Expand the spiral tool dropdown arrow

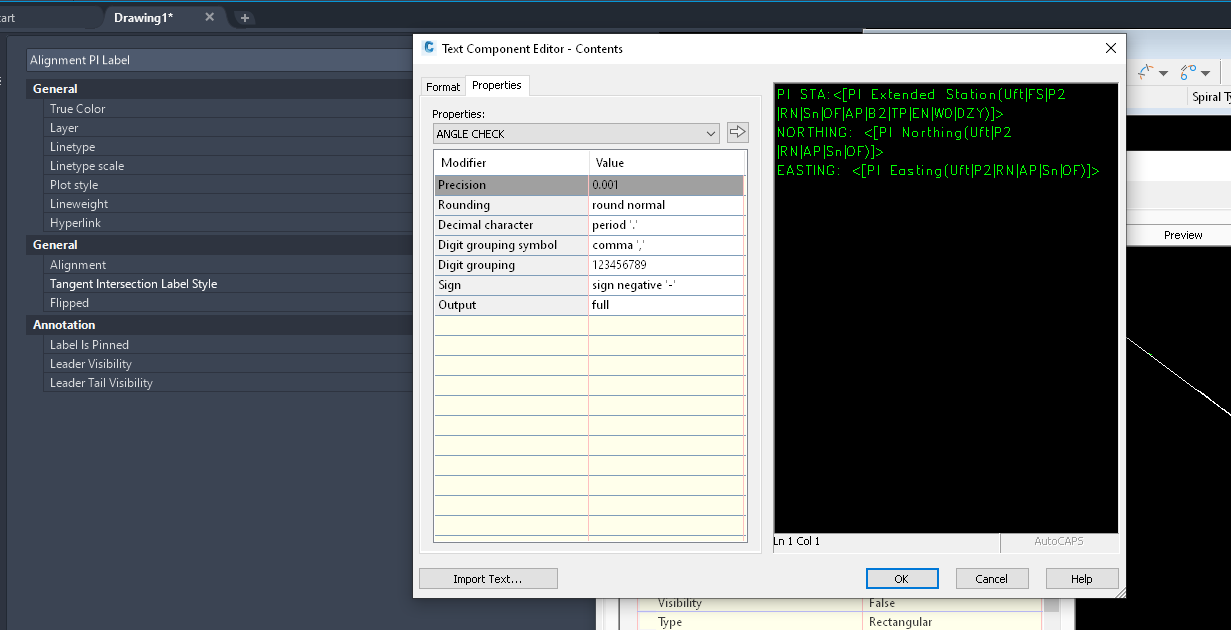(1205, 72)
